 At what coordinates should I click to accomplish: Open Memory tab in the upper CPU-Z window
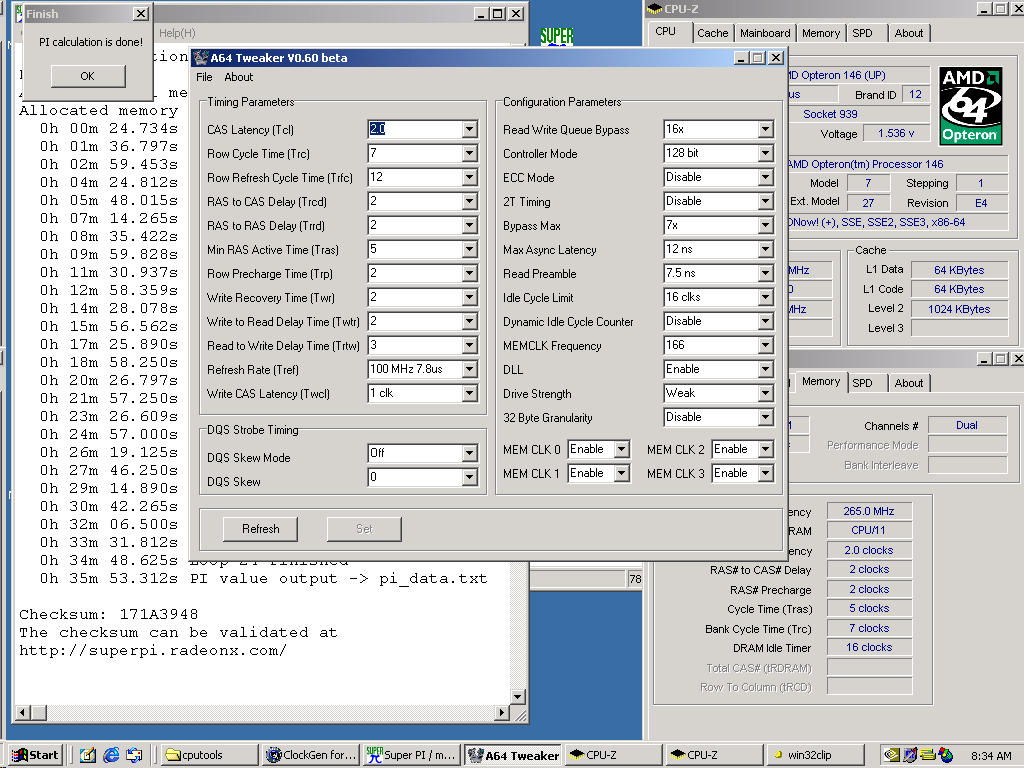click(x=821, y=33)
